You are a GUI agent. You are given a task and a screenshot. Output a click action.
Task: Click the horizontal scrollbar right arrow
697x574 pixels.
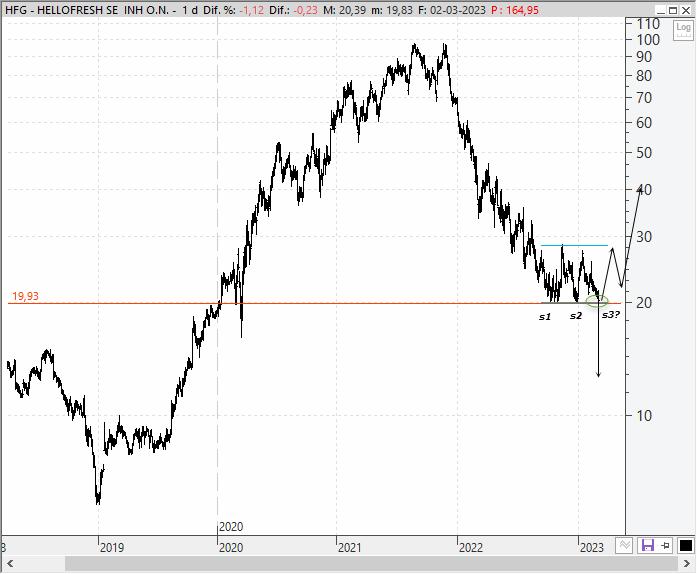coord(687,564)
